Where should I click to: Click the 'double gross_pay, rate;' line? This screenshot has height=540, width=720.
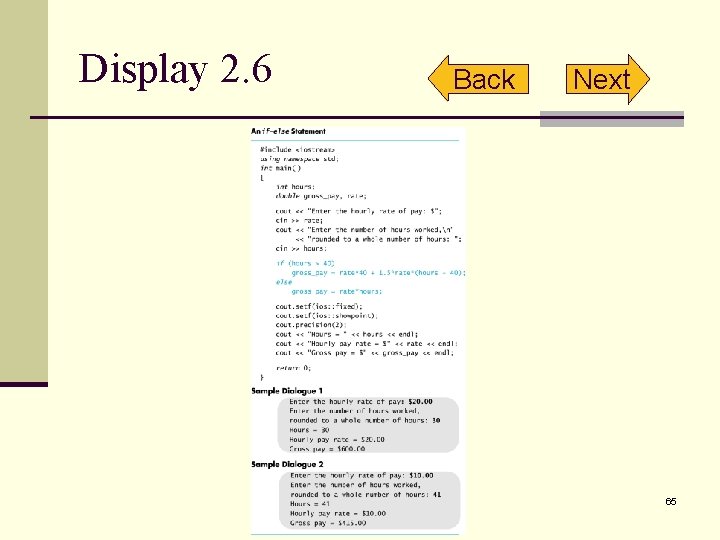click(321, 196)
